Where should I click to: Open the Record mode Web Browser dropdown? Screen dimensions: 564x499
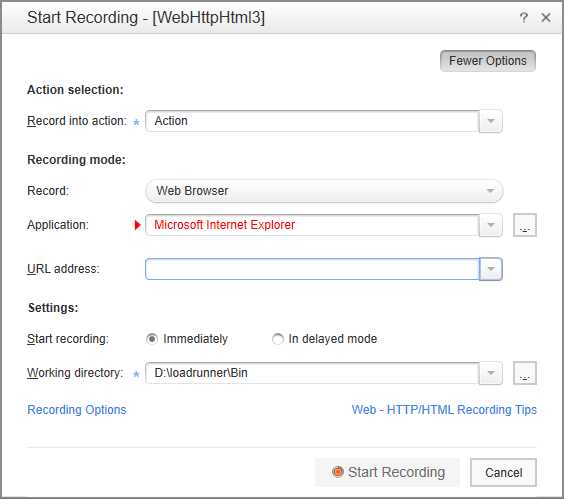(490, 191)
